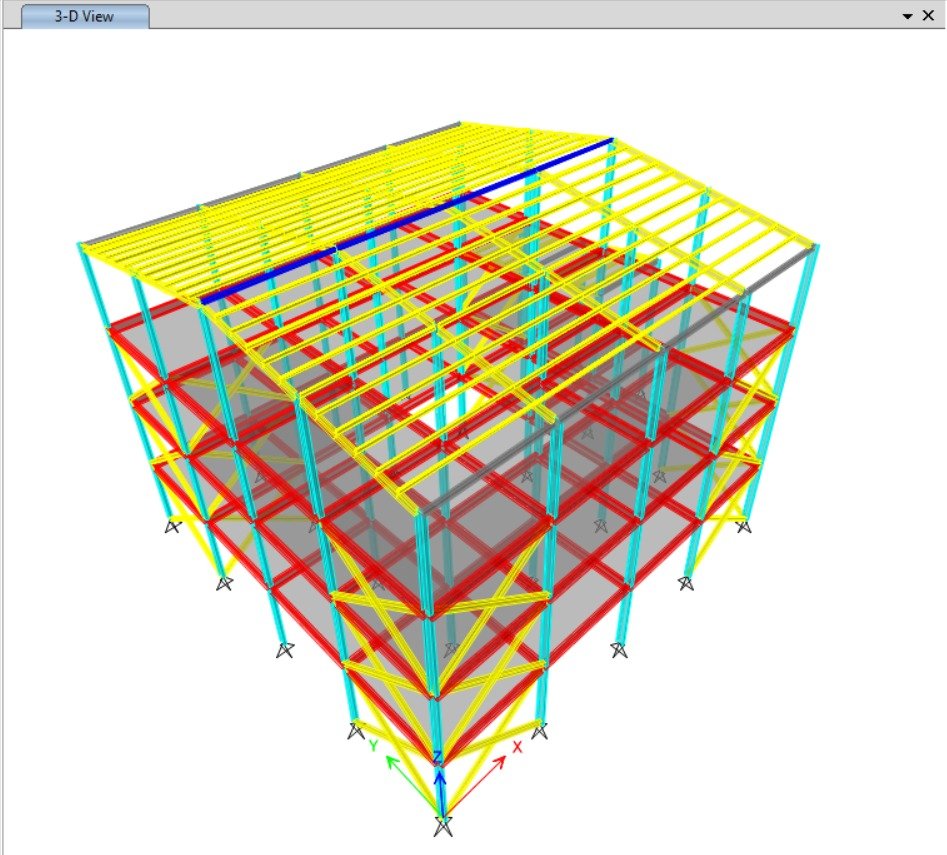Select the support at the axis origin

pyautogui.click(x=442, y=826)
